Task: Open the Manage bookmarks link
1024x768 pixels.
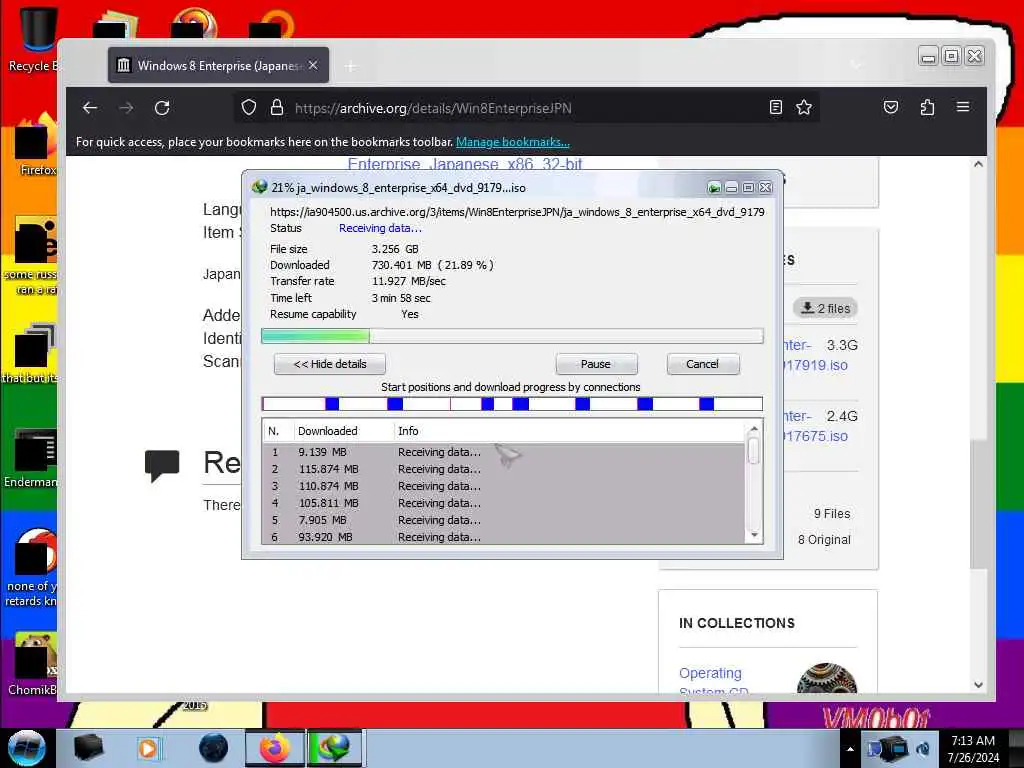Action: coord(513,142)
